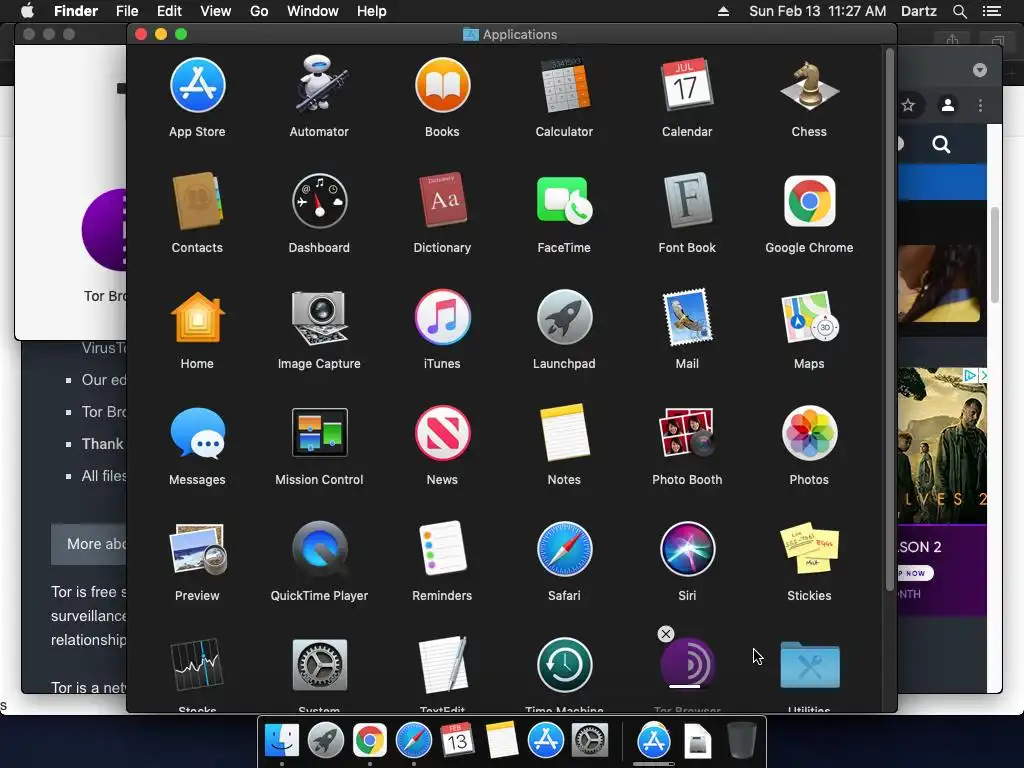Viewport: 1024px width, 768px height.
Task: Select the TextEdit app icon
Action: click(x=442, y=665)
